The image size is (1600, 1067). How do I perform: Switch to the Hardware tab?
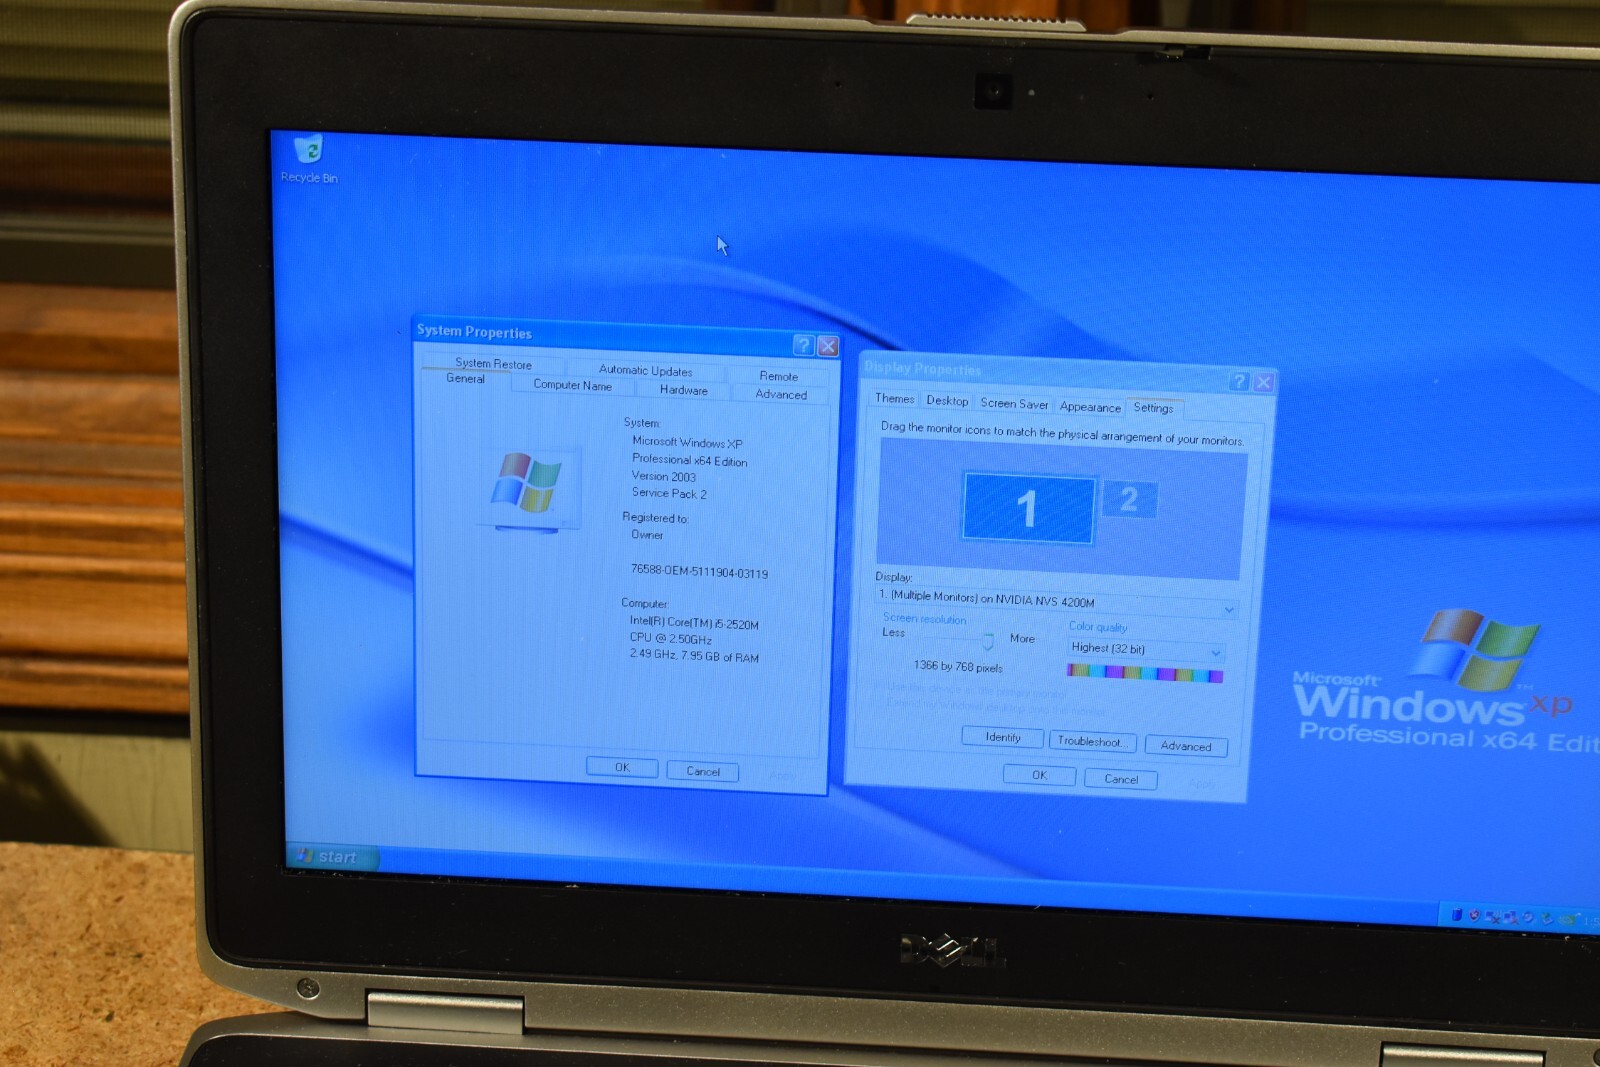684,390
